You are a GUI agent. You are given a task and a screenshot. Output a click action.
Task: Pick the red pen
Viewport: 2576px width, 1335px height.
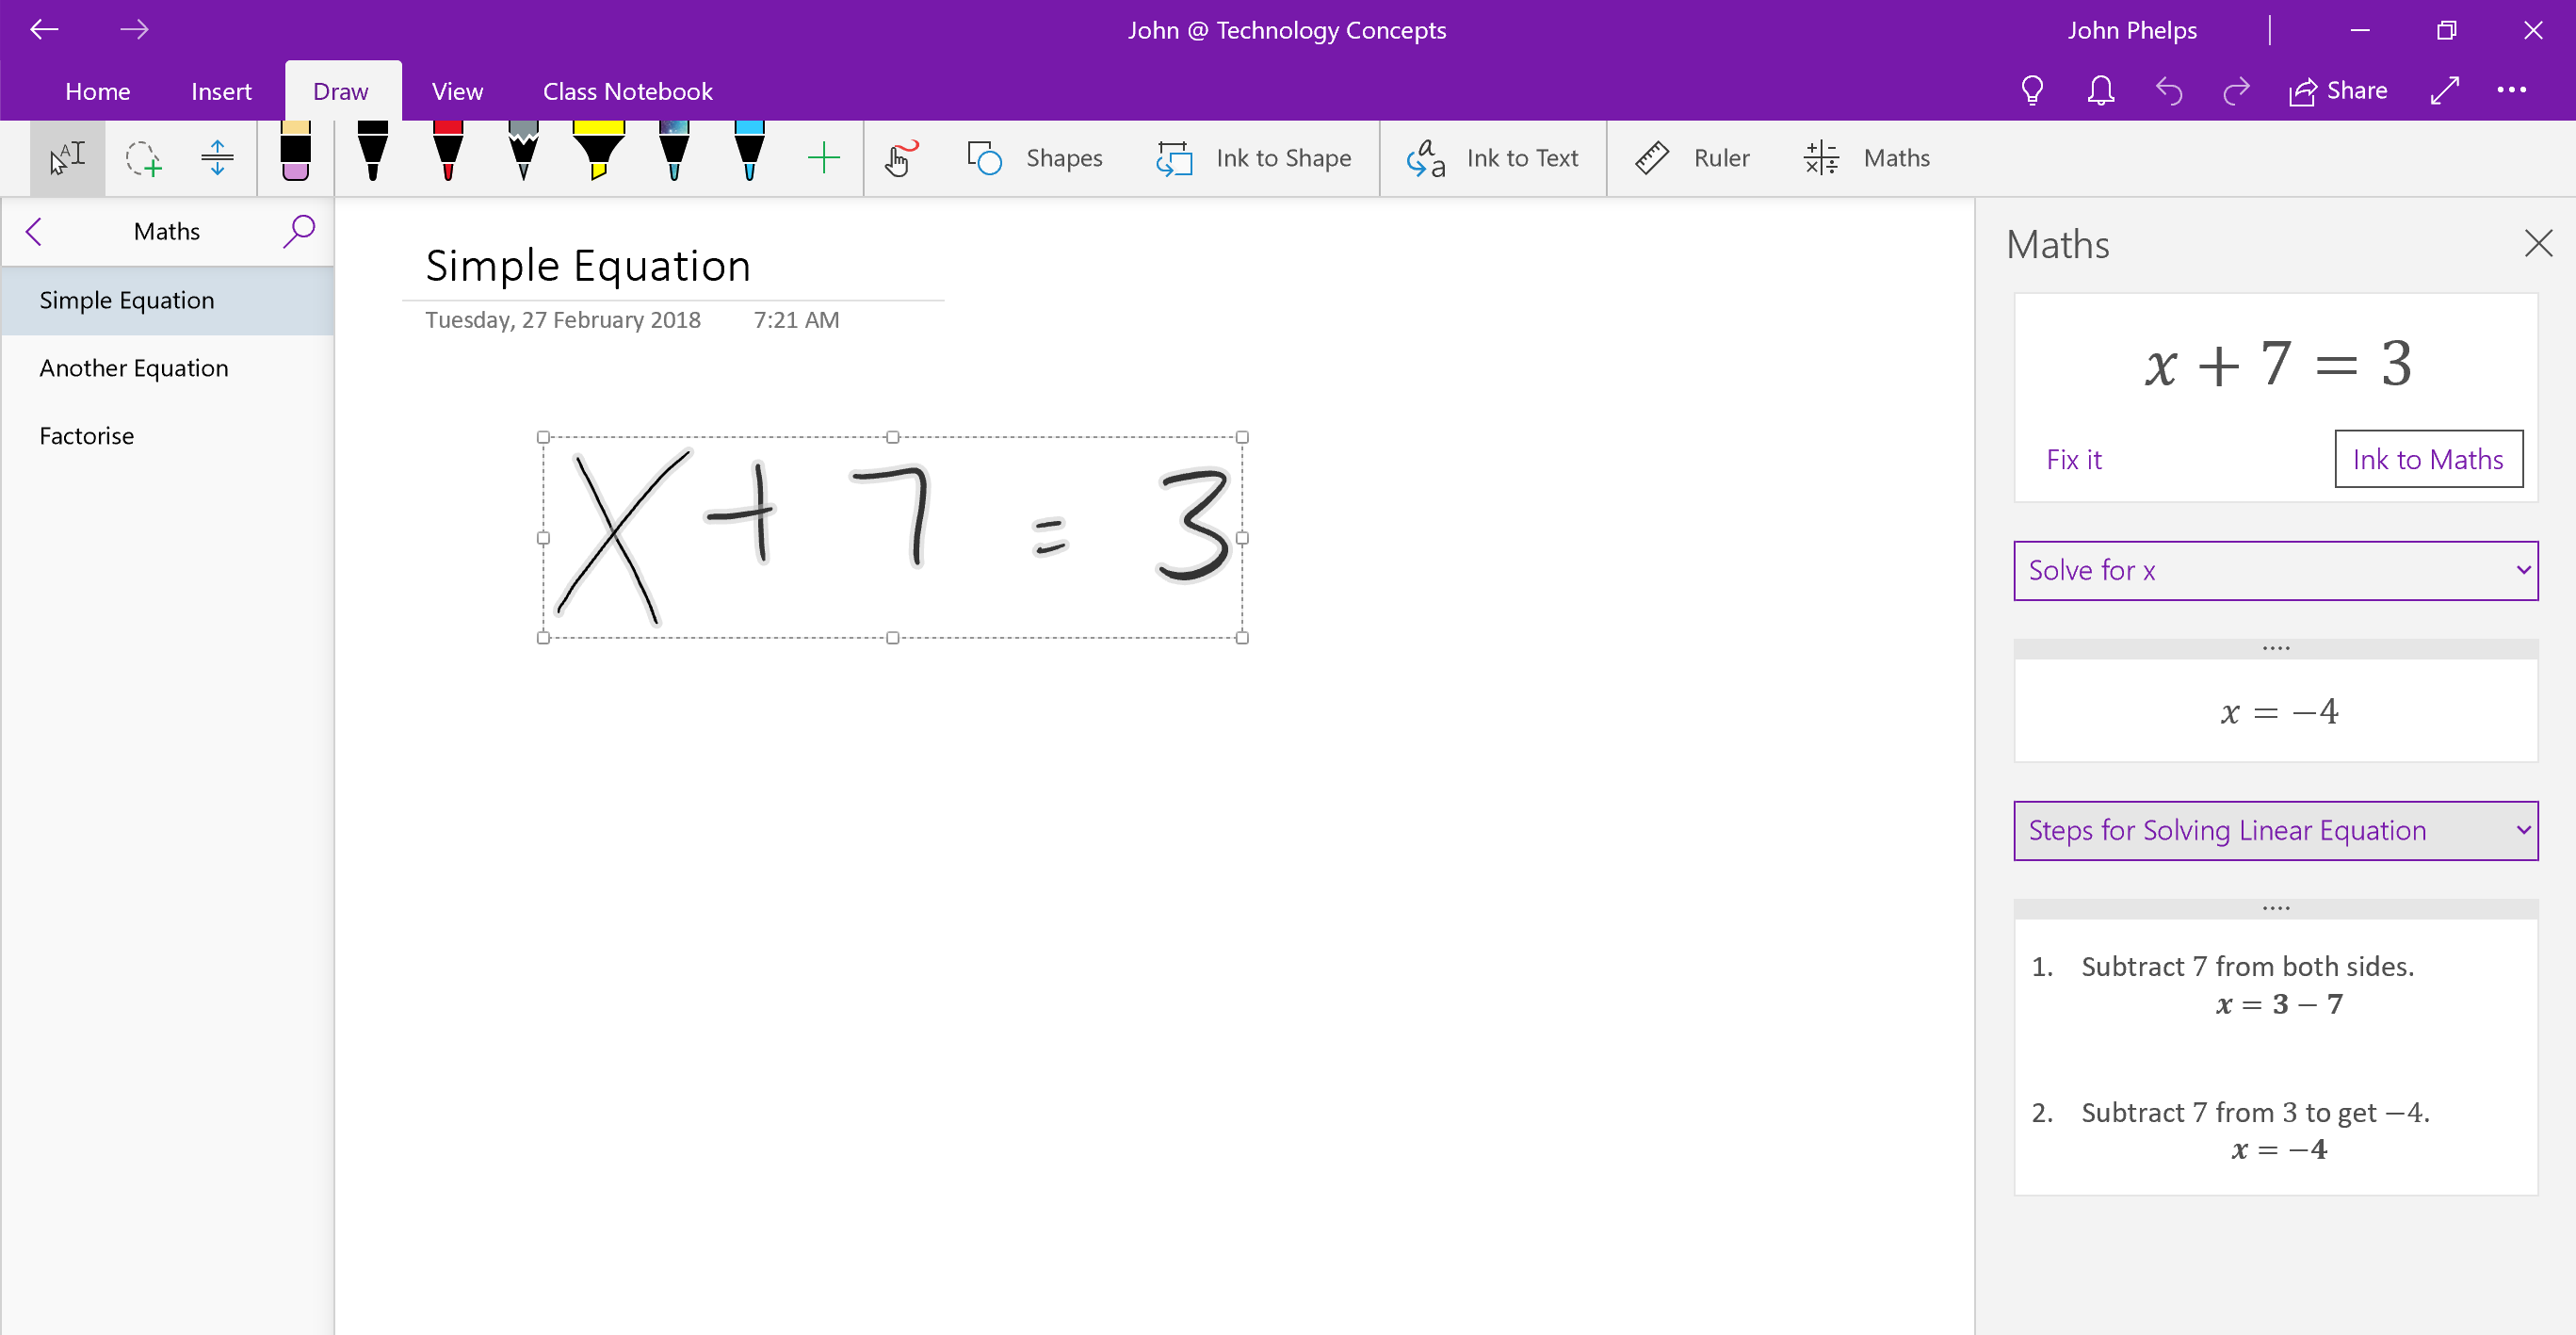448,150
